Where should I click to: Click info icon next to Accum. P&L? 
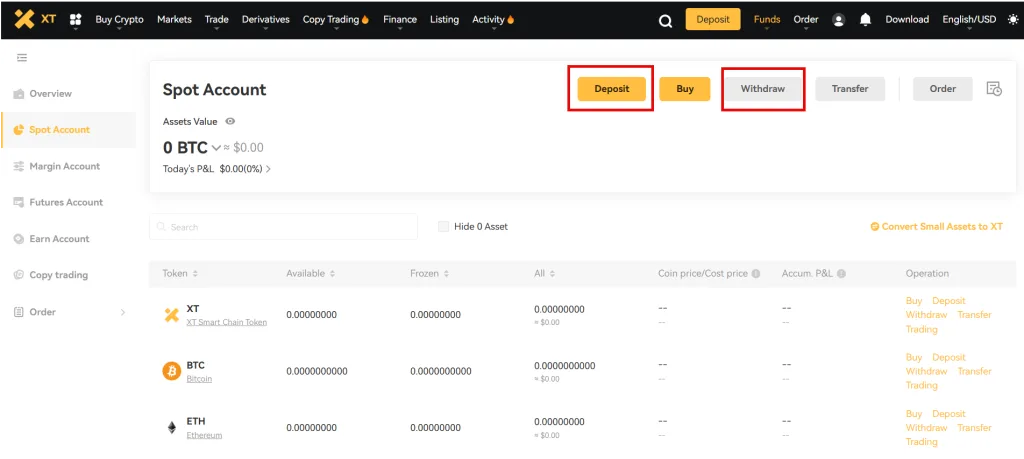pyautogui.click(x=841, y=274)
